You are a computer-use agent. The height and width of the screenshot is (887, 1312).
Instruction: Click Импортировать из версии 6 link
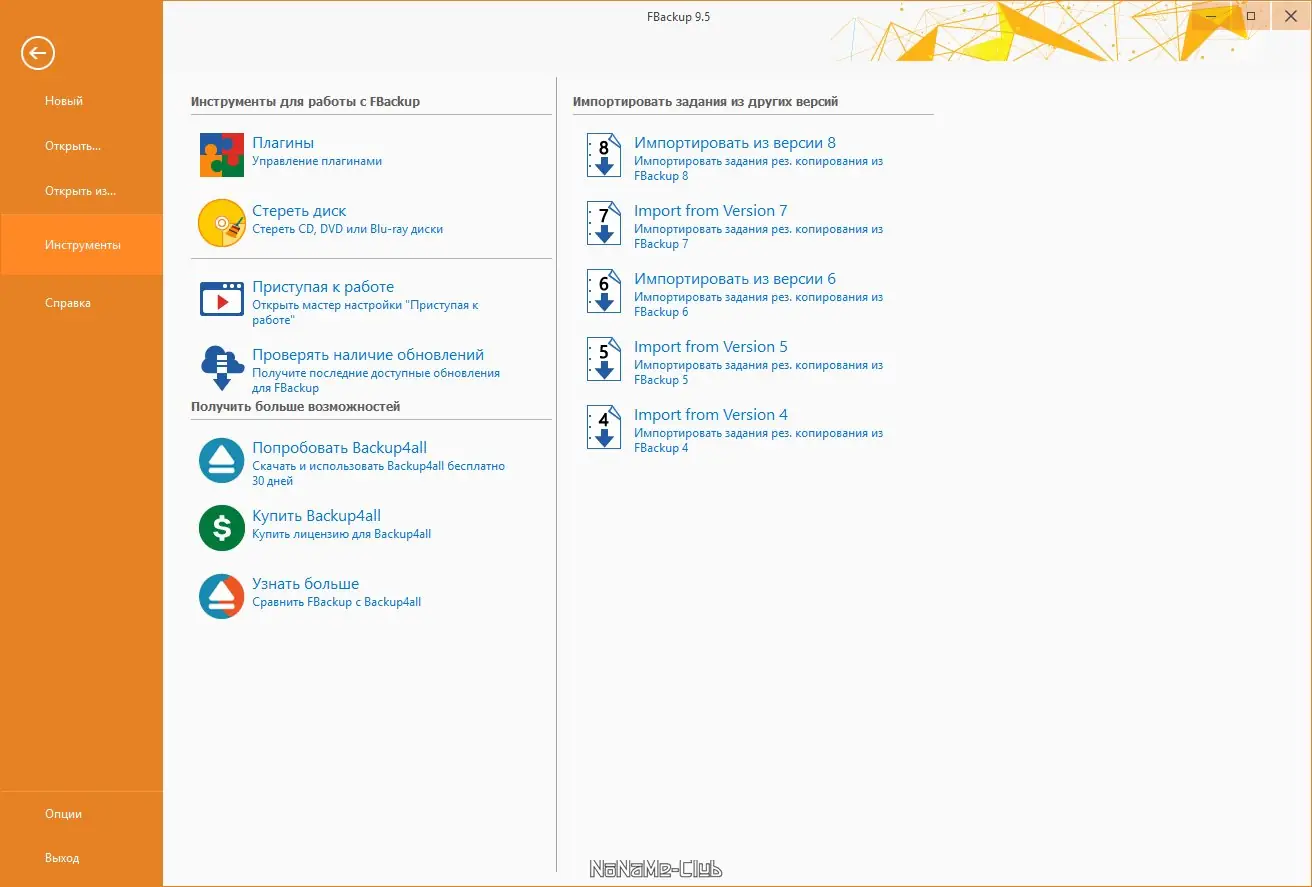(735, 279)
